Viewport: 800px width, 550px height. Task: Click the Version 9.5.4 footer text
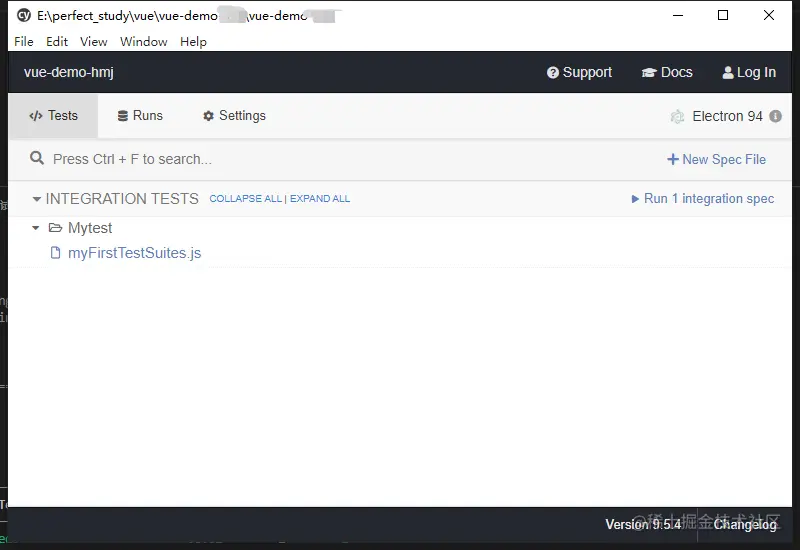(x=643, y=524)
